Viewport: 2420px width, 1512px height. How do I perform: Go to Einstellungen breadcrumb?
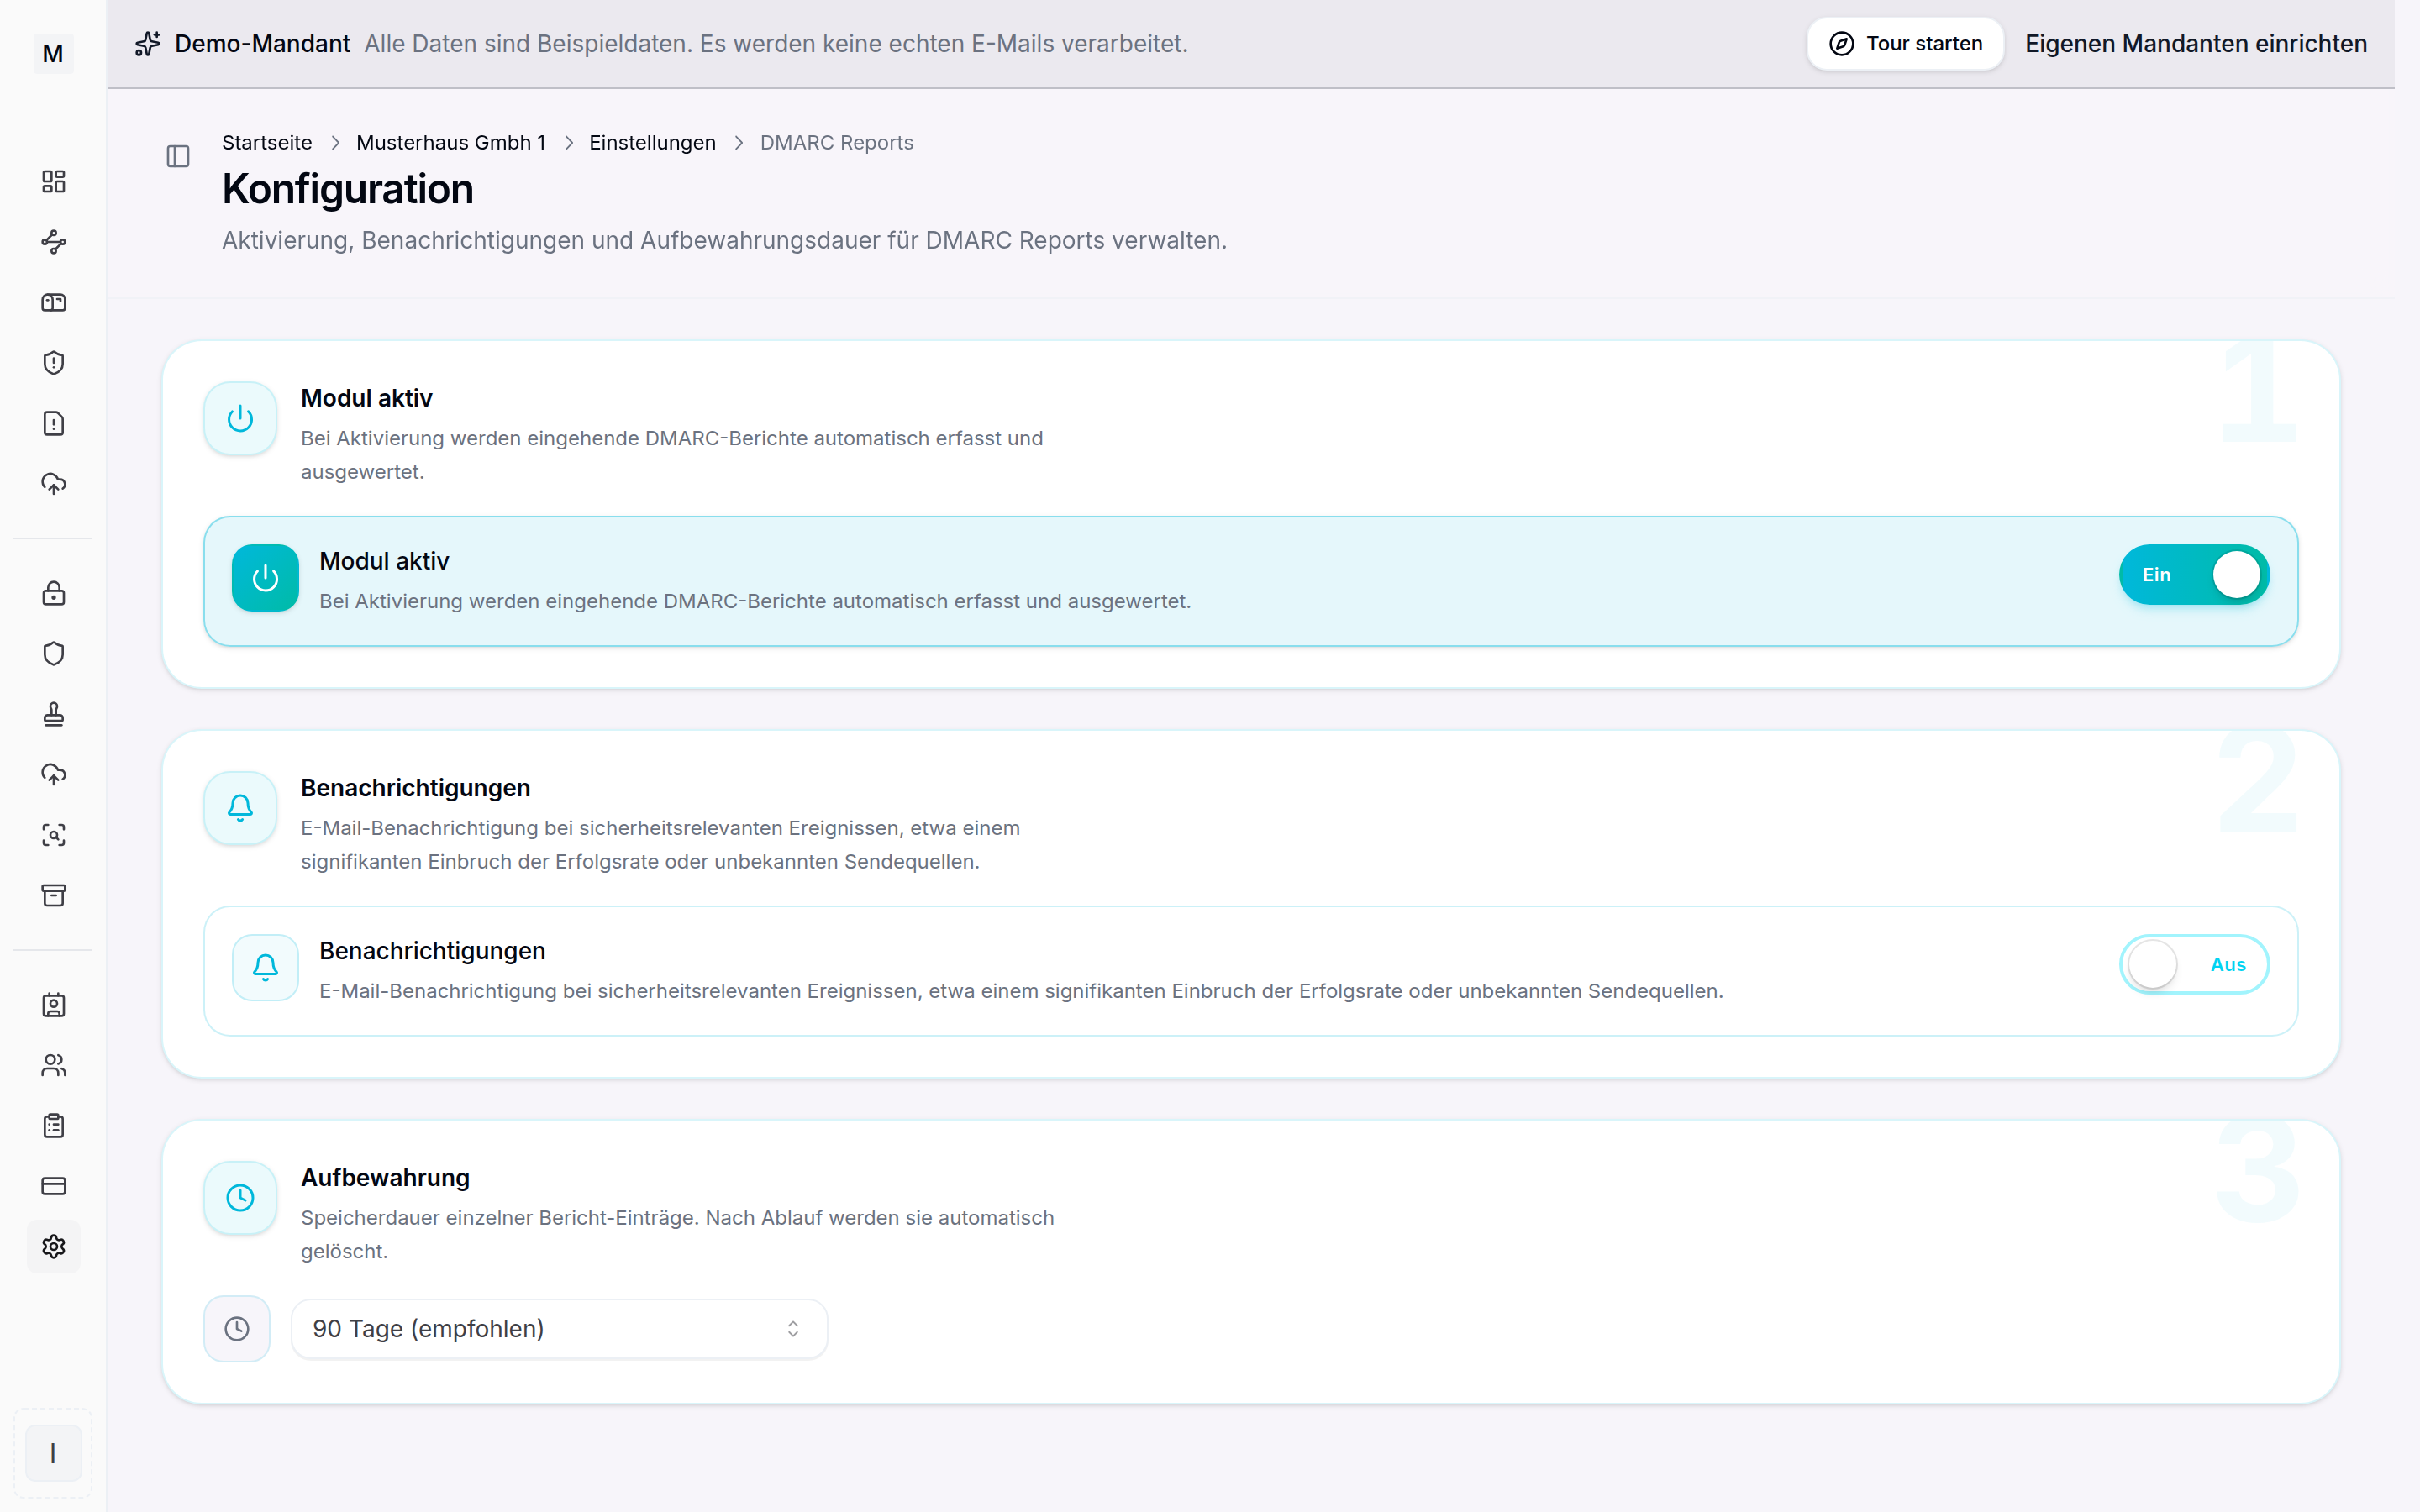point(652,142)
